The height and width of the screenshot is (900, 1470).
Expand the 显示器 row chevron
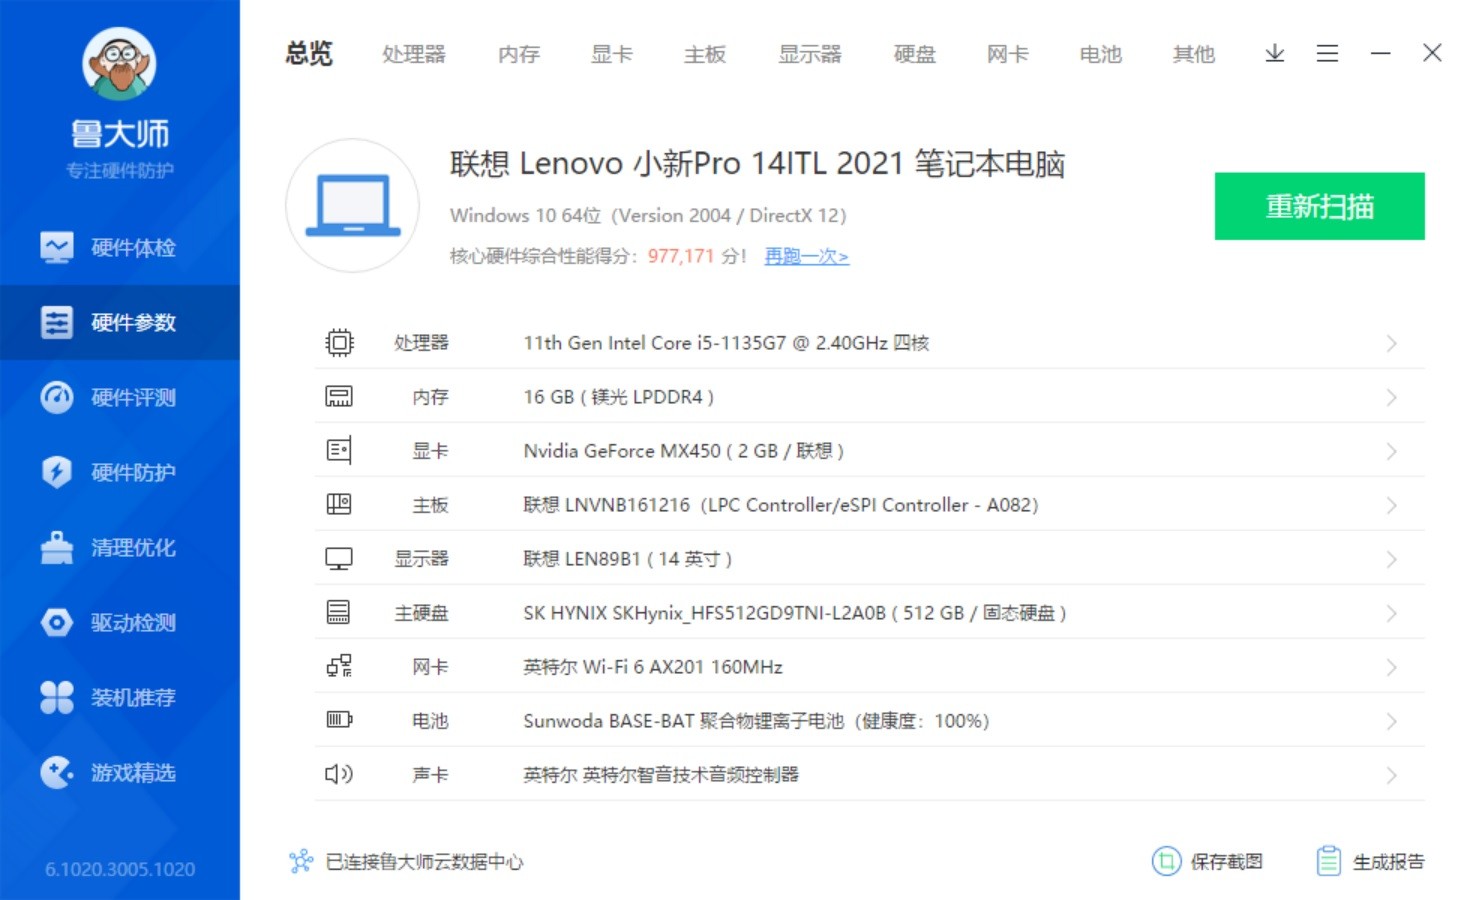point(1391,560)
